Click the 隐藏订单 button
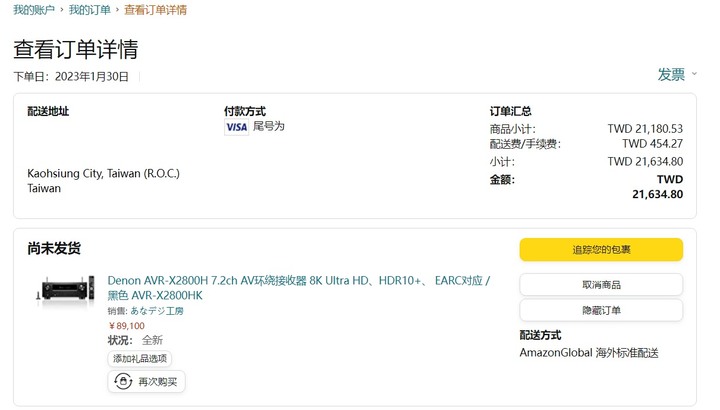Viewport: 720px width, 410px height. [601, 310]
